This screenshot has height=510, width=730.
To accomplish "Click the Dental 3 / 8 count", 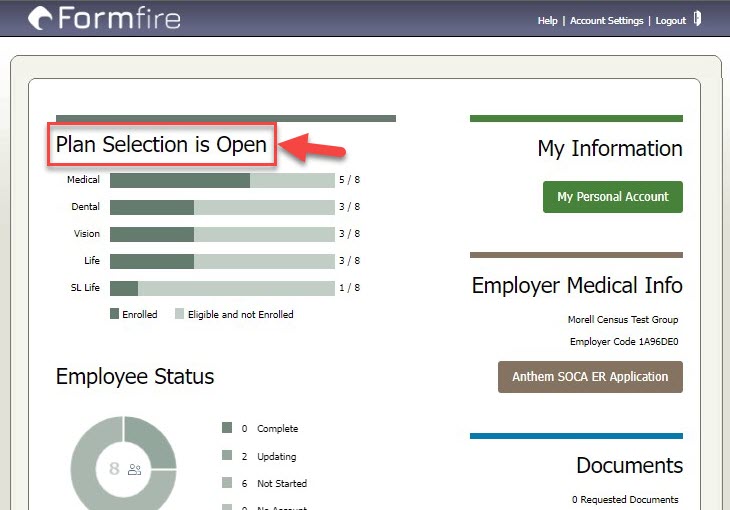I will (349, 207).
